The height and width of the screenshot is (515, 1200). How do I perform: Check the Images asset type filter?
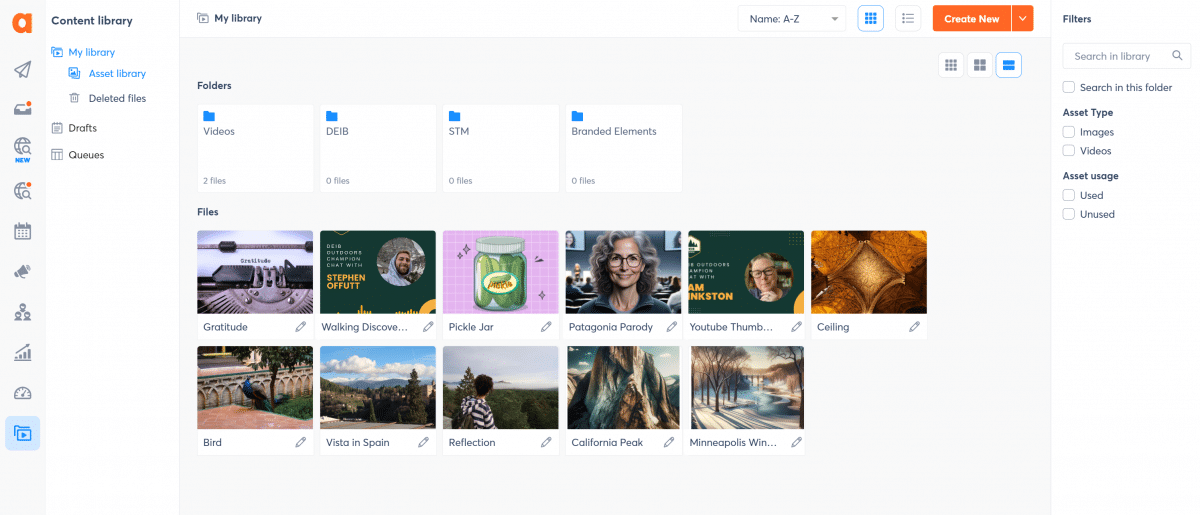click(1069, 132)
